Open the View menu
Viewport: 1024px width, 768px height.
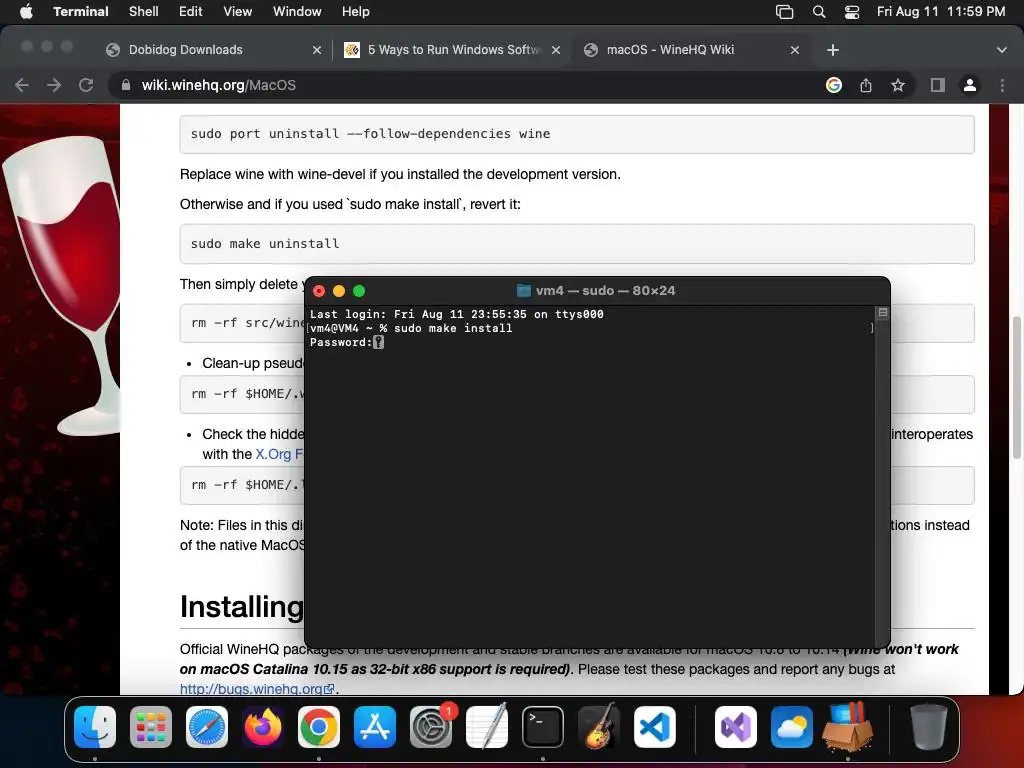coord(237,12)
